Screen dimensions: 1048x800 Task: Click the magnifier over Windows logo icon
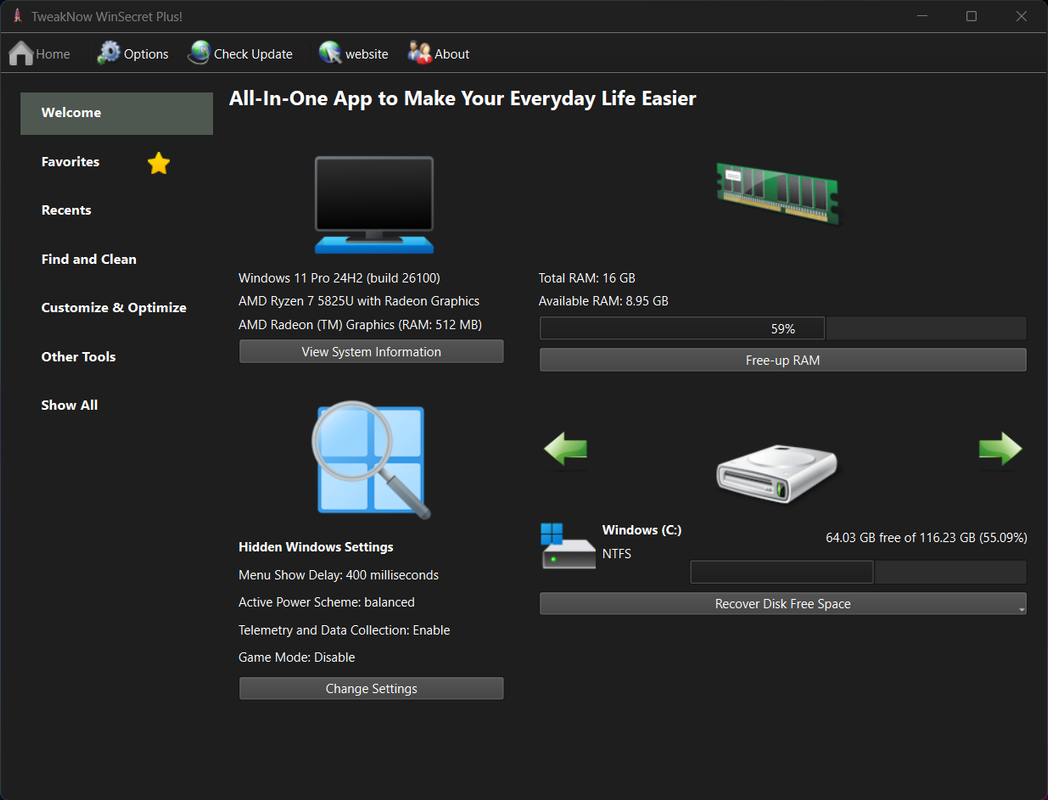[371, 460]
